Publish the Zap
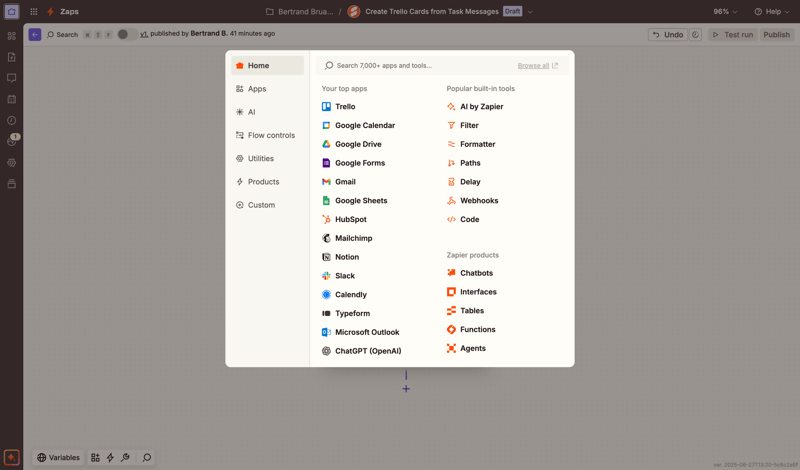This screenshot has height=470, width=800. [777, 35]
